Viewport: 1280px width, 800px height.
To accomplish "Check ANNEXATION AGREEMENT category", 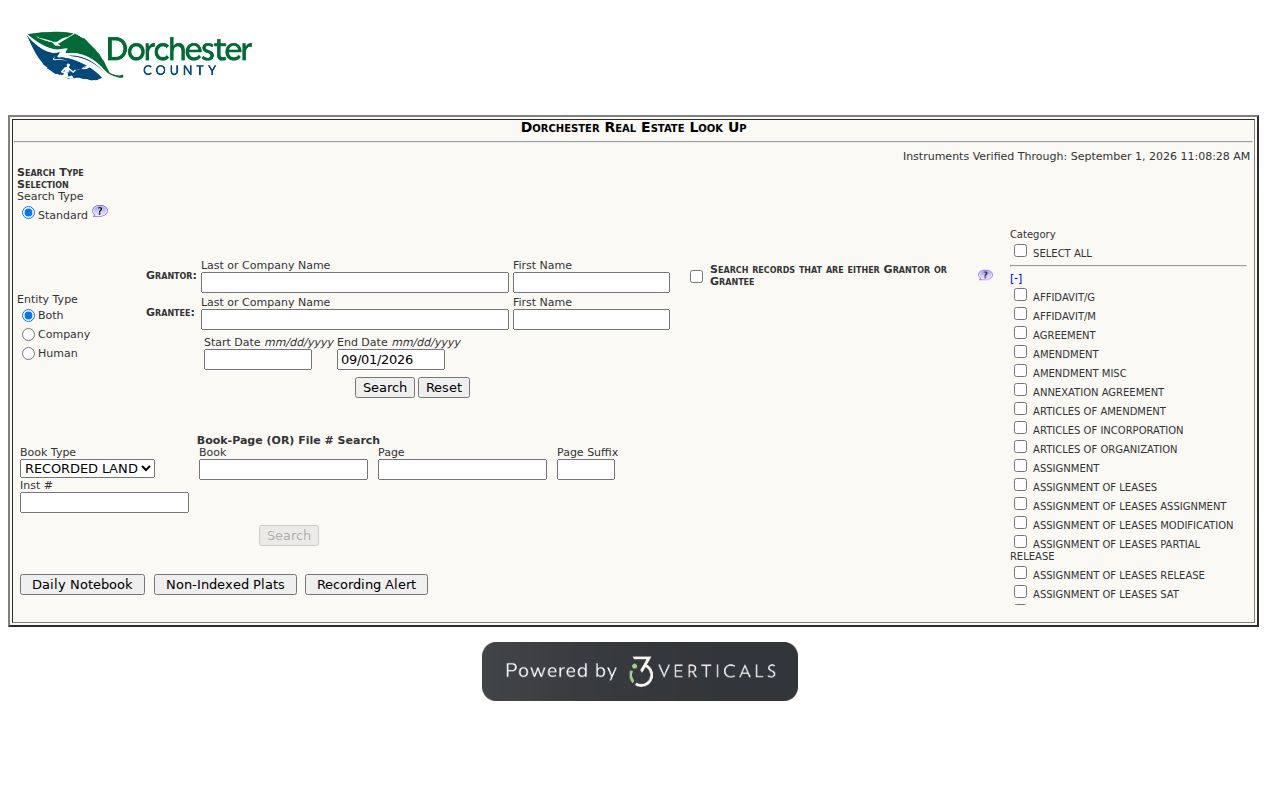I will click(x=1020, y=390).
